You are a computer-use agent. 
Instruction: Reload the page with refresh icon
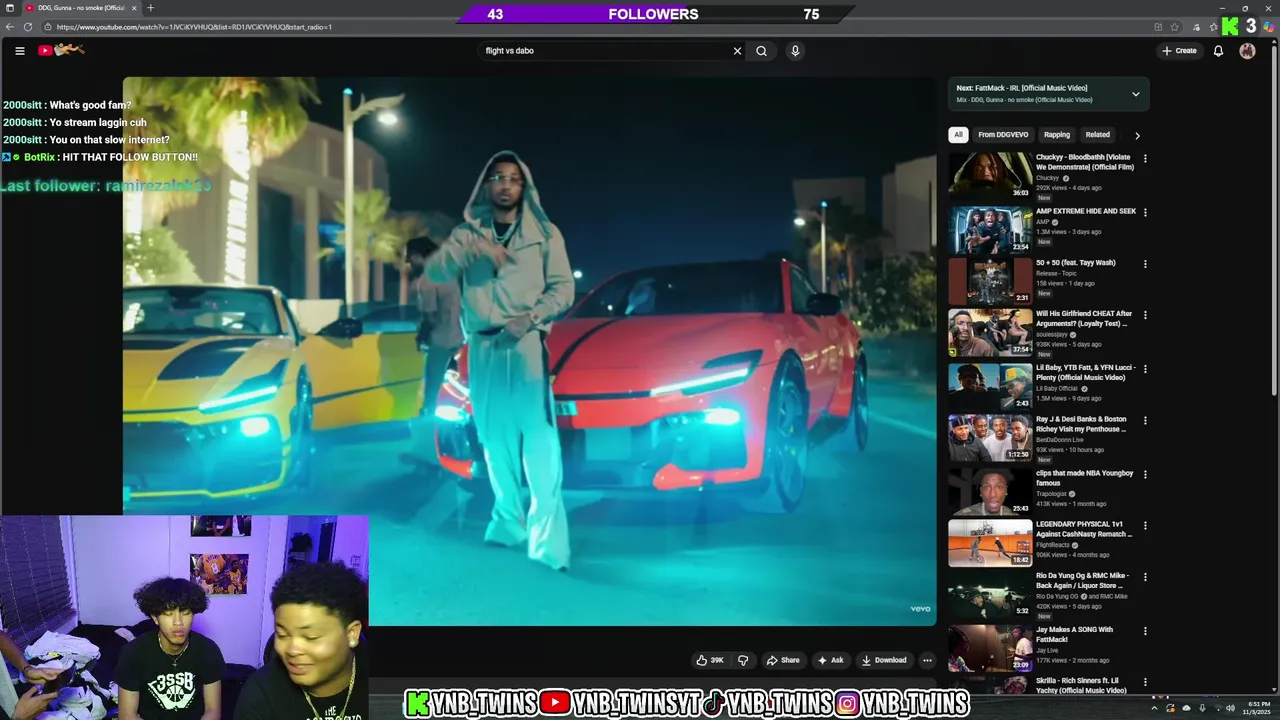[28, 27]
